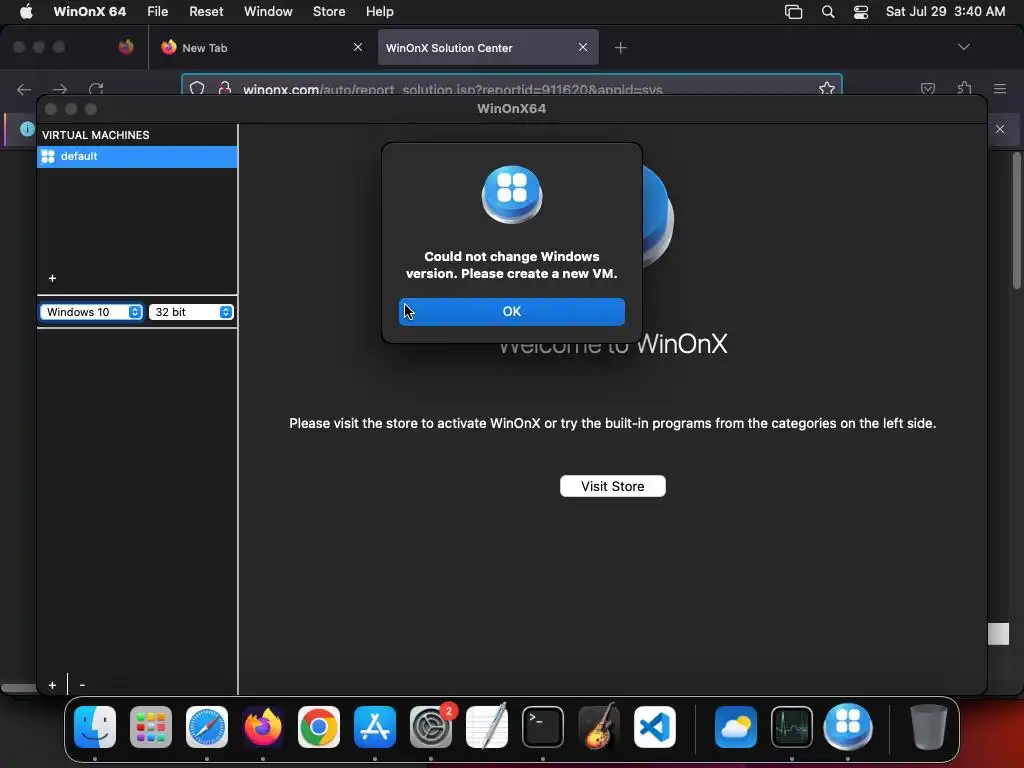
Task: Open Activity Monitor from the Dock
Action: point(792,727)
